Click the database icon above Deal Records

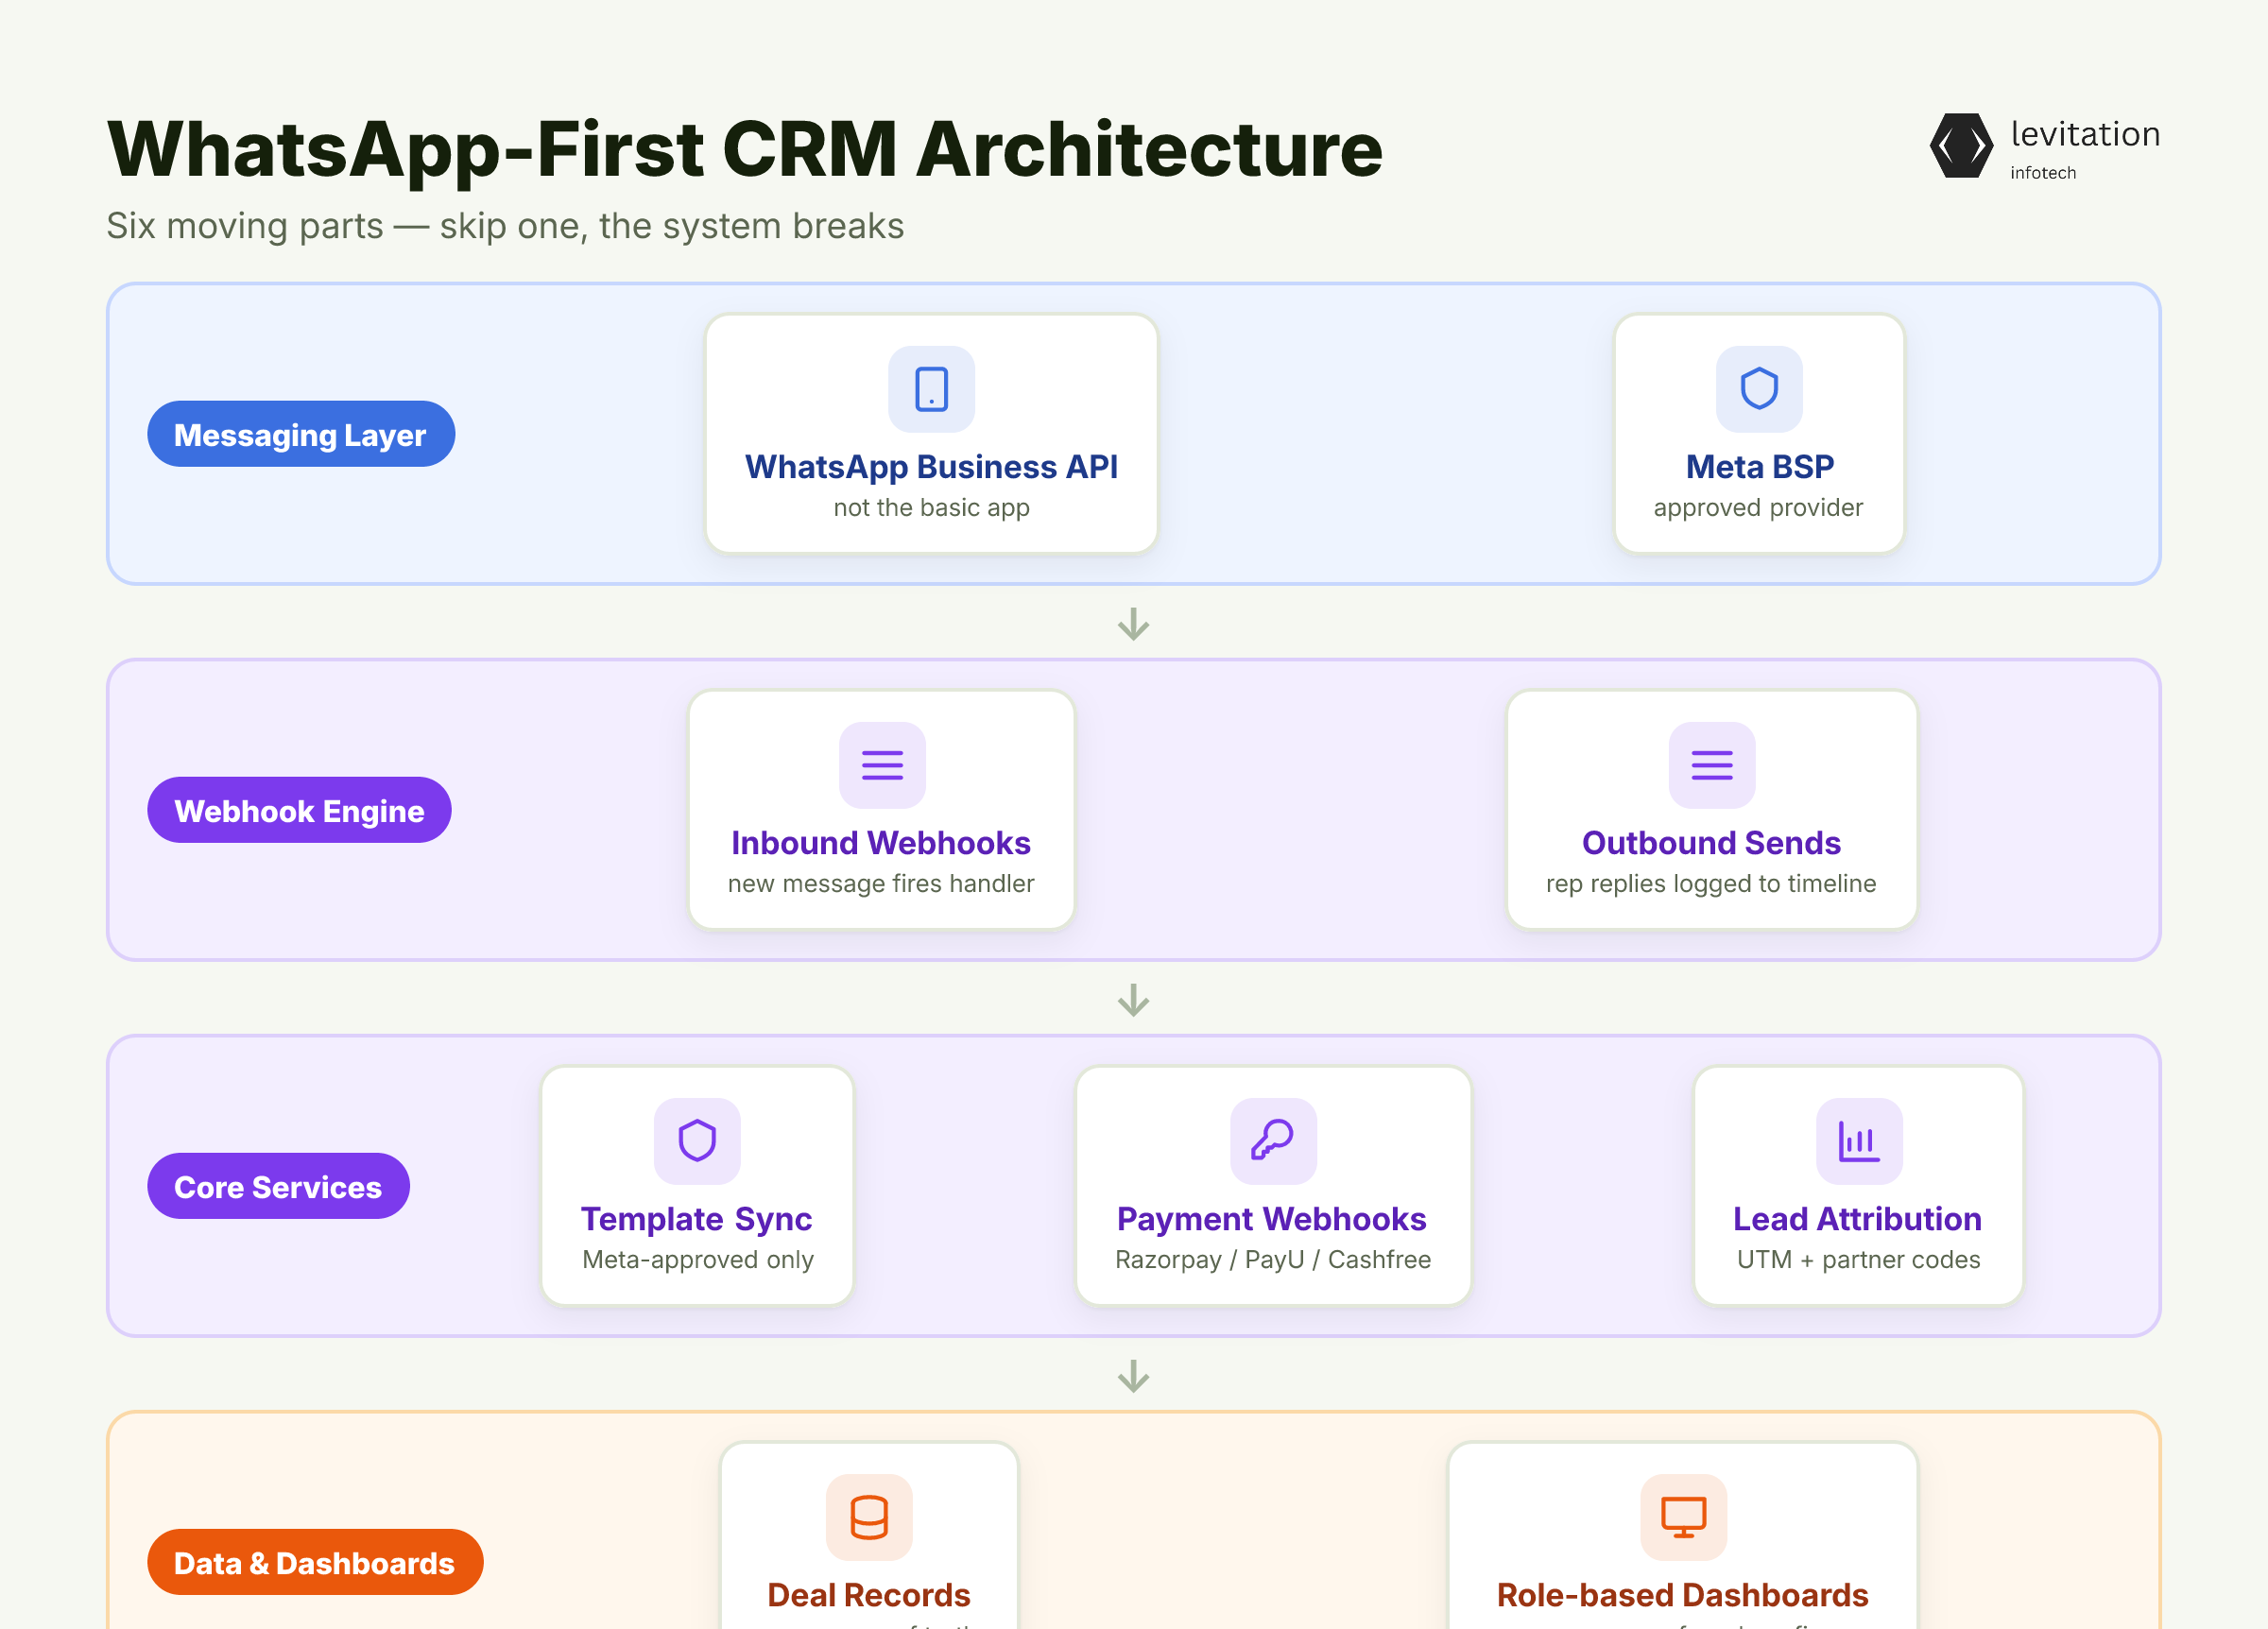[x=869, y=1517]
